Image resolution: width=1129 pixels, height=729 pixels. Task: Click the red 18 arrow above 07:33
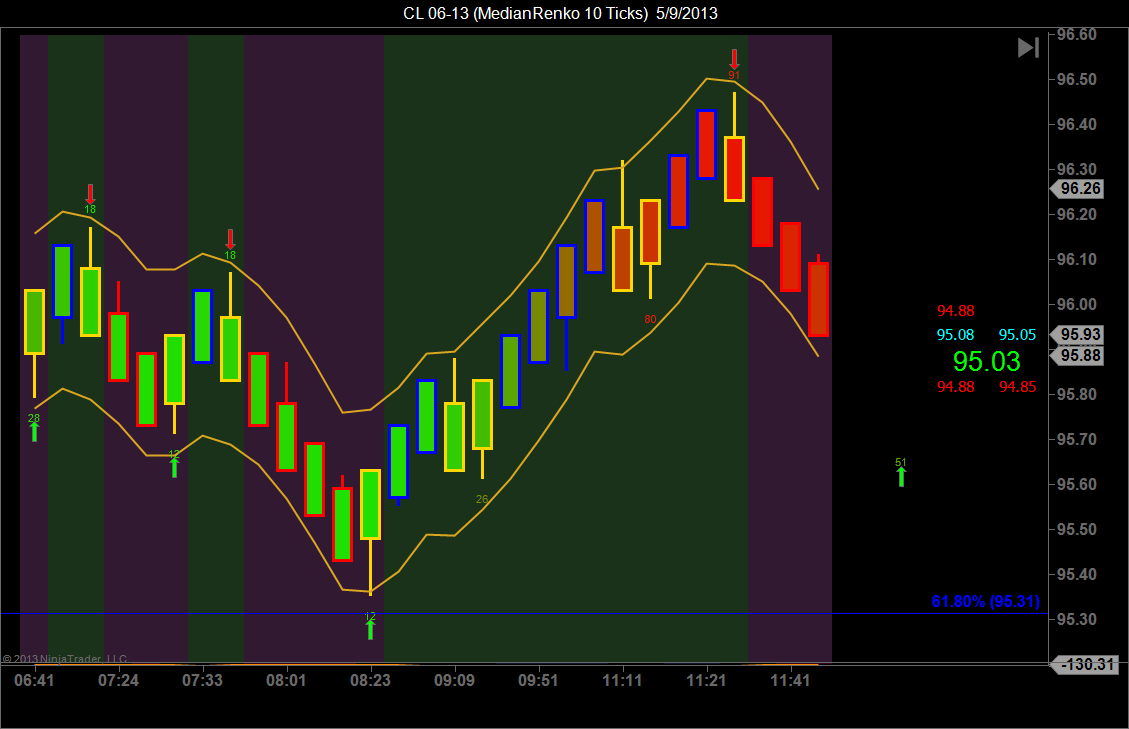point(230,239)
